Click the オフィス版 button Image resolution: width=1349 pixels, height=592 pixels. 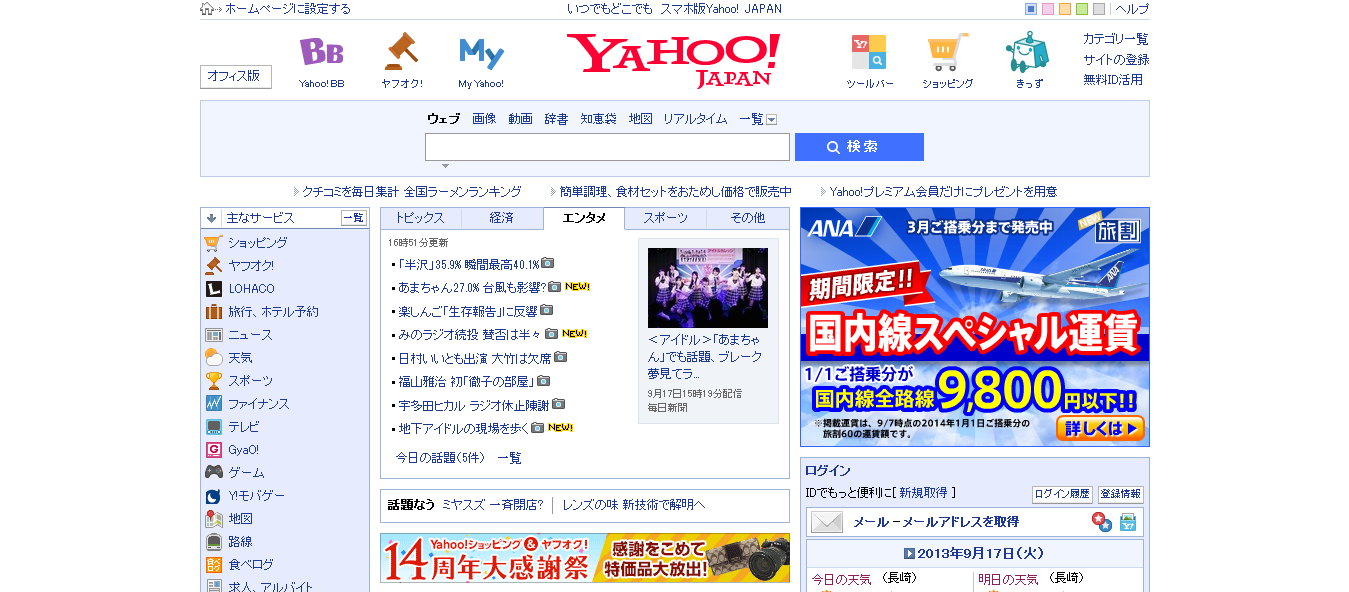point(235,76)
